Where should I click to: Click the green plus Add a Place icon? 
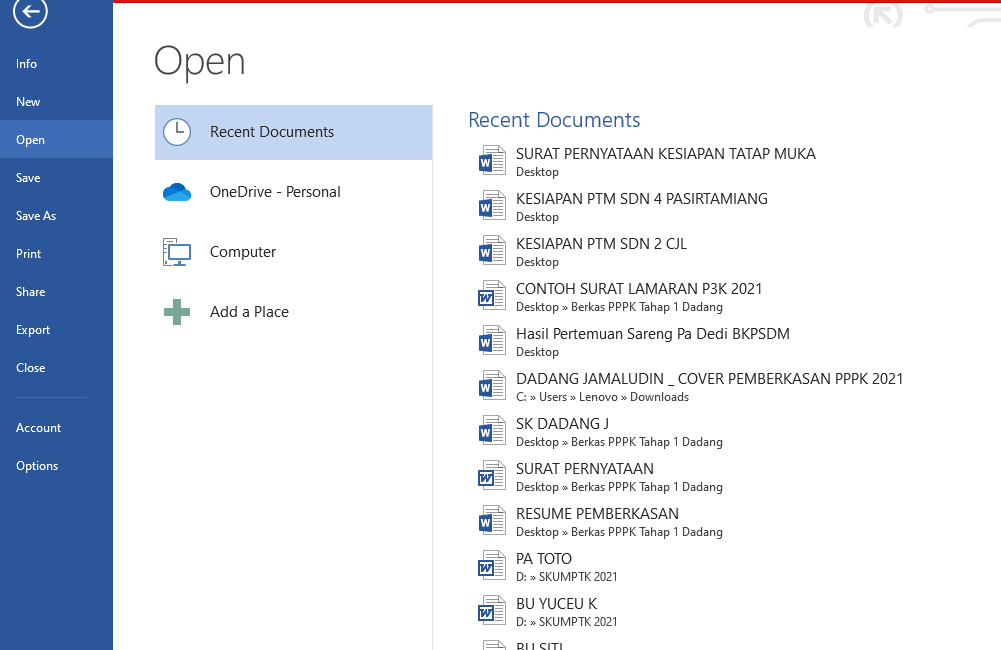(x=177, y=312)
